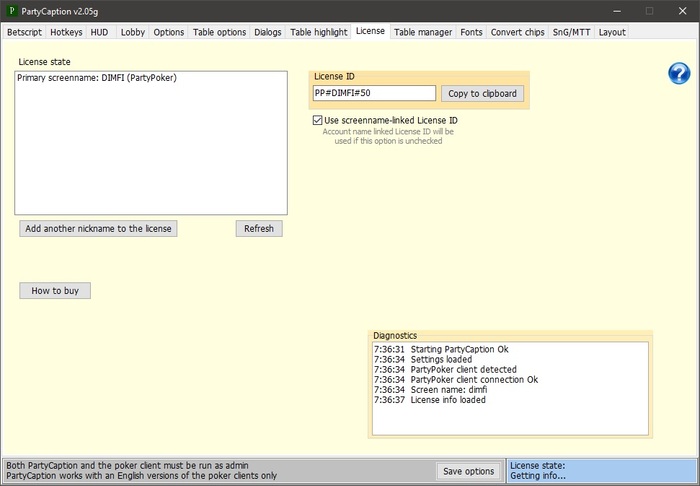Minimize the PartyCaption window
The image size is (700, 486).
(x=617, y=11)
